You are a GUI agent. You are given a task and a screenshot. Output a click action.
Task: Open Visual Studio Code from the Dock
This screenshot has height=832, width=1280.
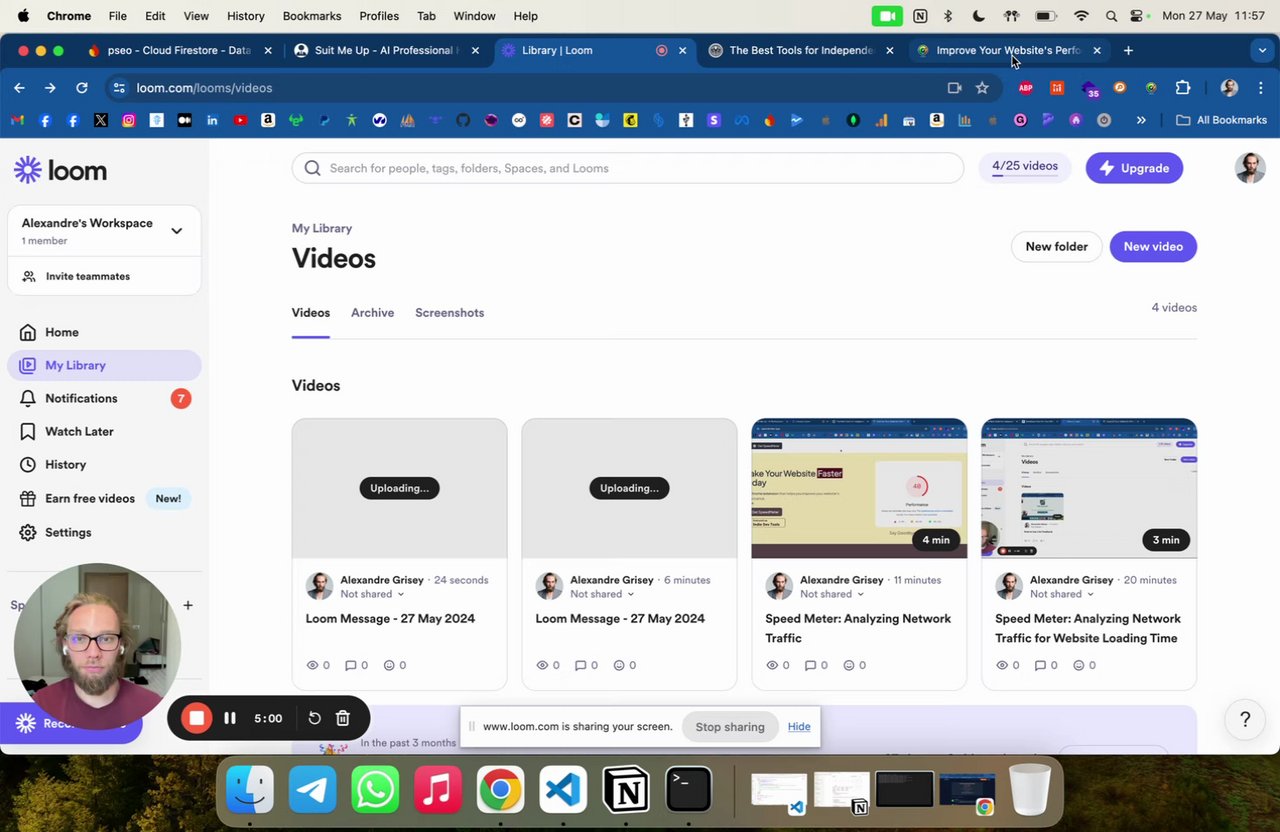[x=563, y=790]
